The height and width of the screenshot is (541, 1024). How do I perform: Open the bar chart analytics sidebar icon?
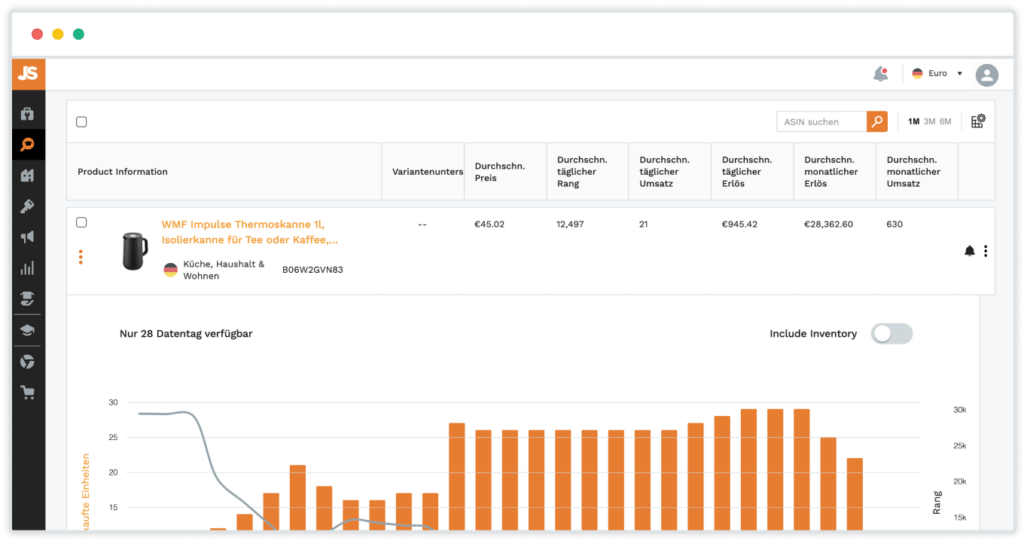tap(27, 268)
